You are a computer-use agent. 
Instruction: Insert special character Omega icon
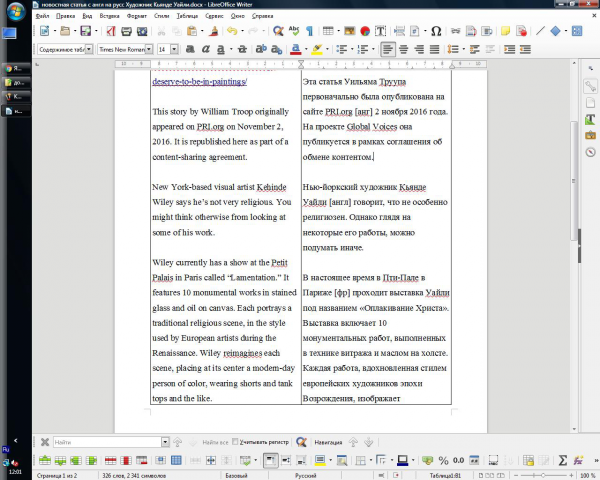pos(436,31)
